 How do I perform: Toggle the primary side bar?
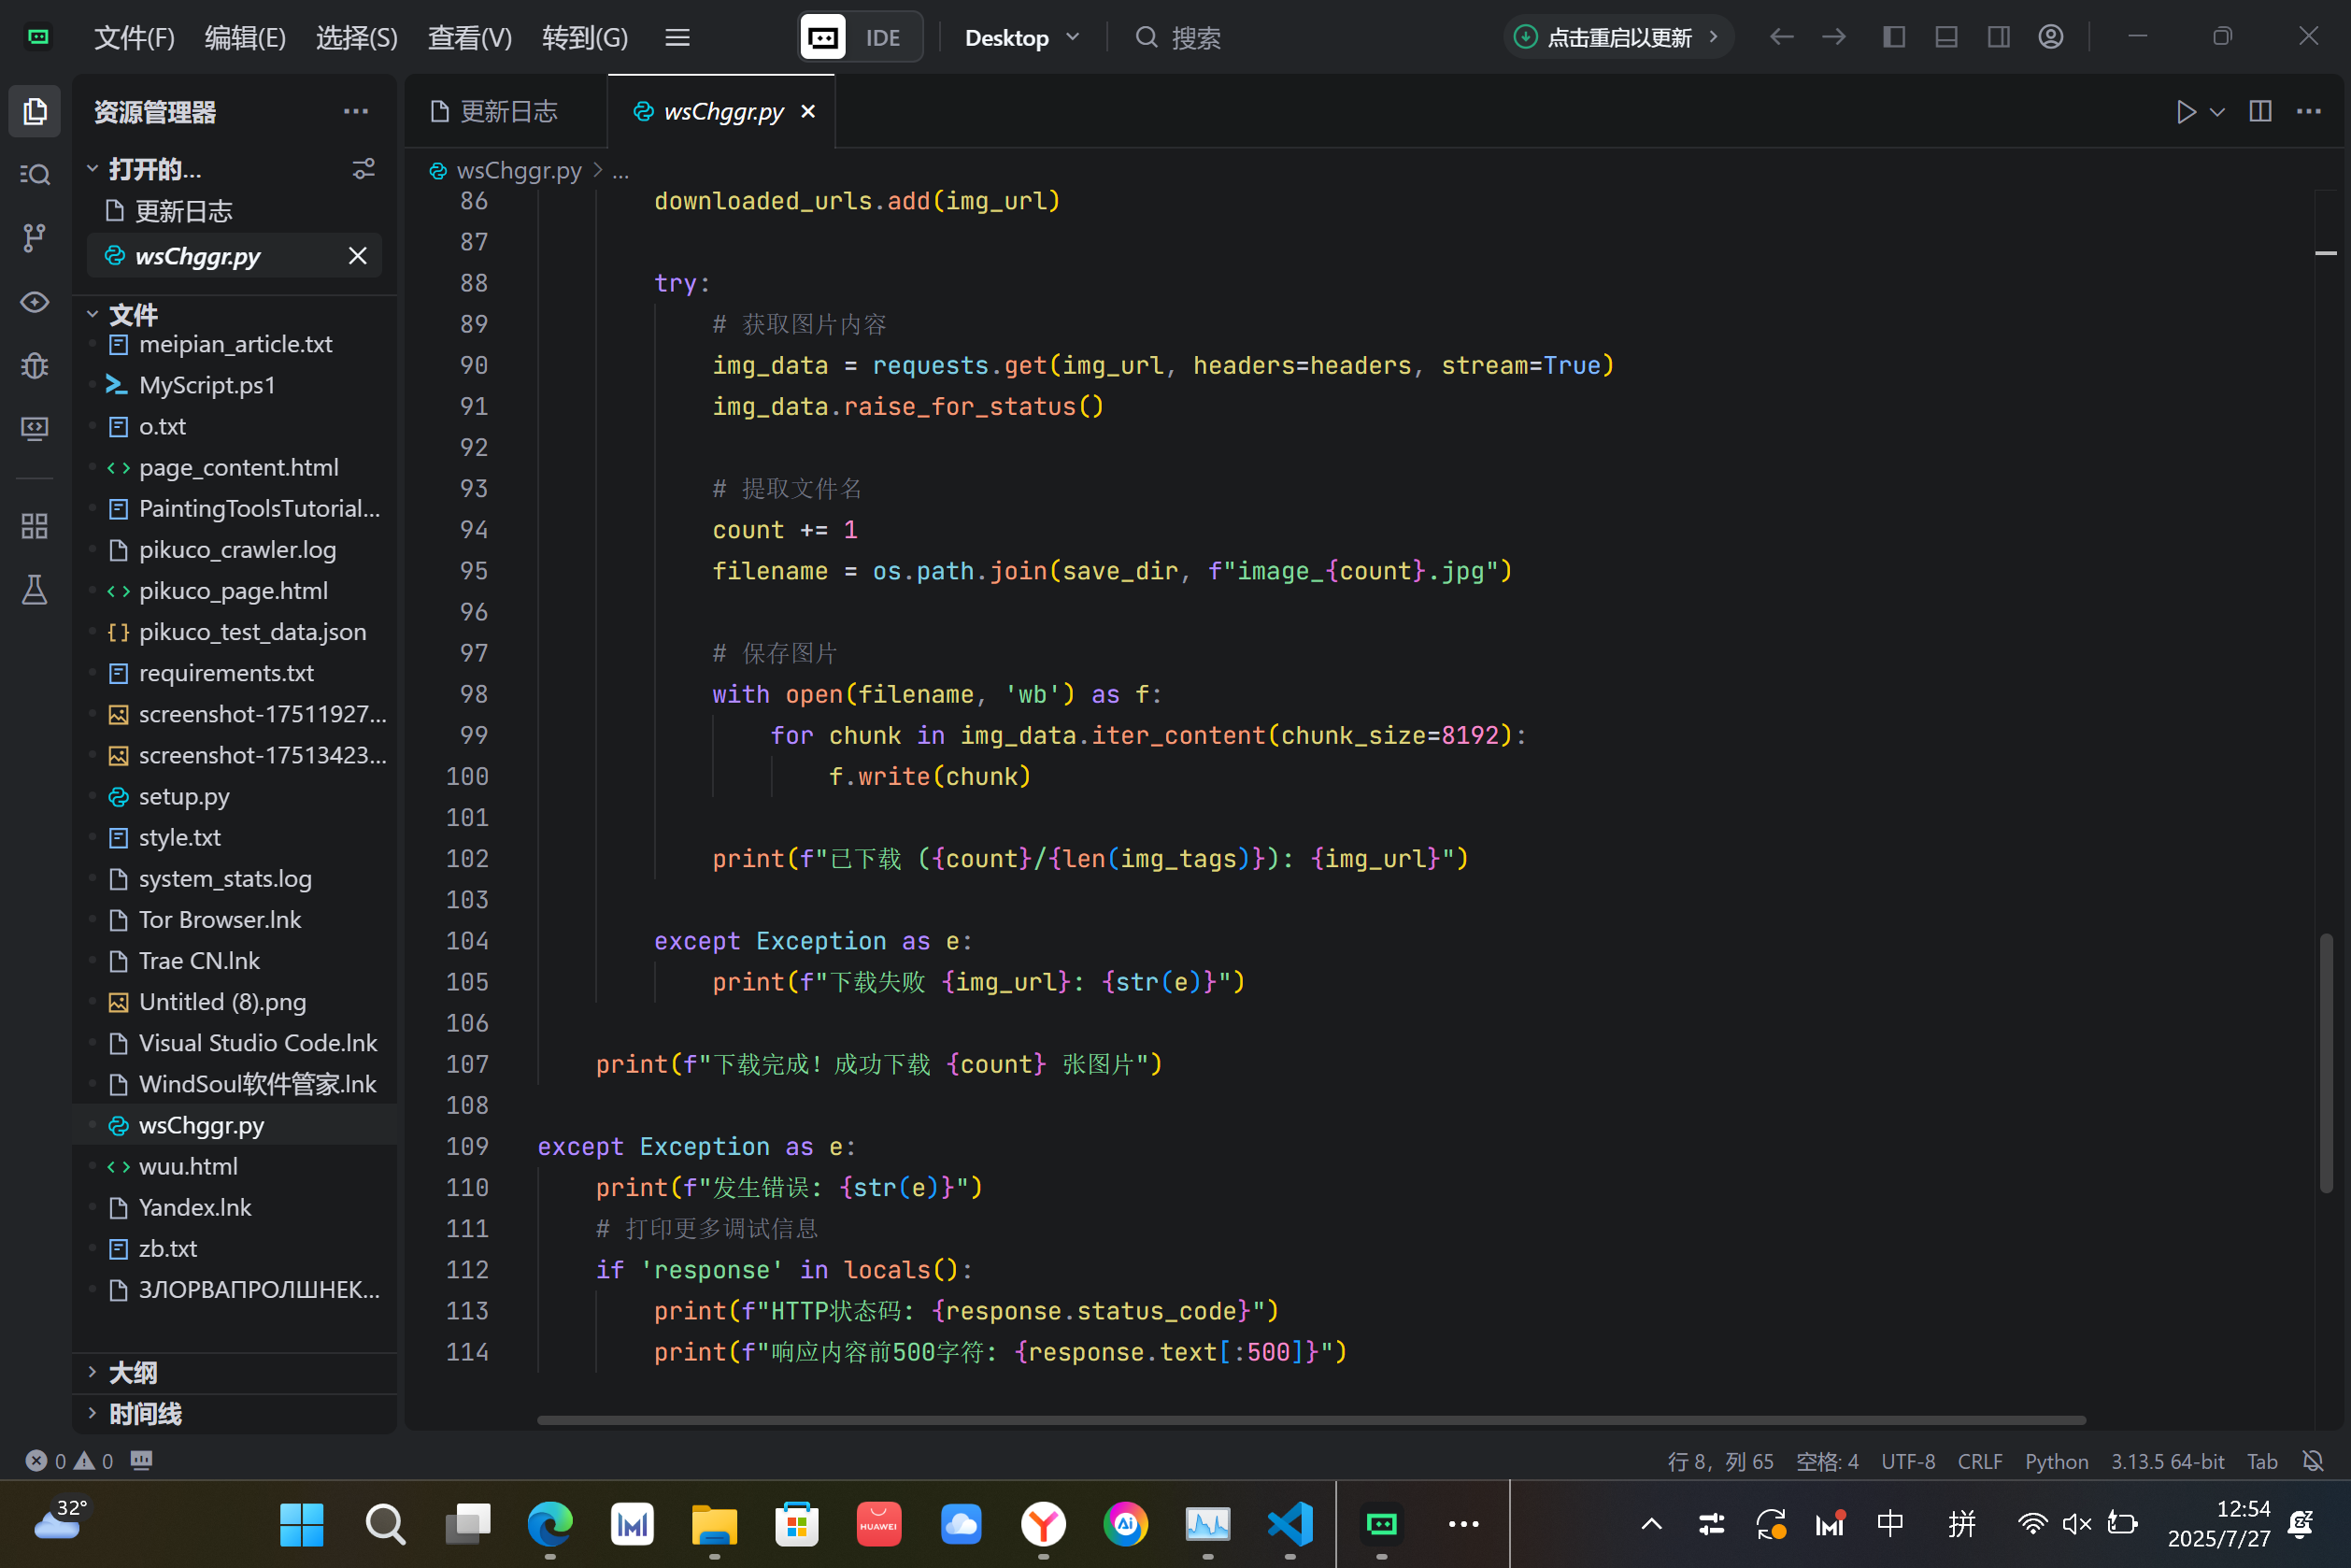1893,37
